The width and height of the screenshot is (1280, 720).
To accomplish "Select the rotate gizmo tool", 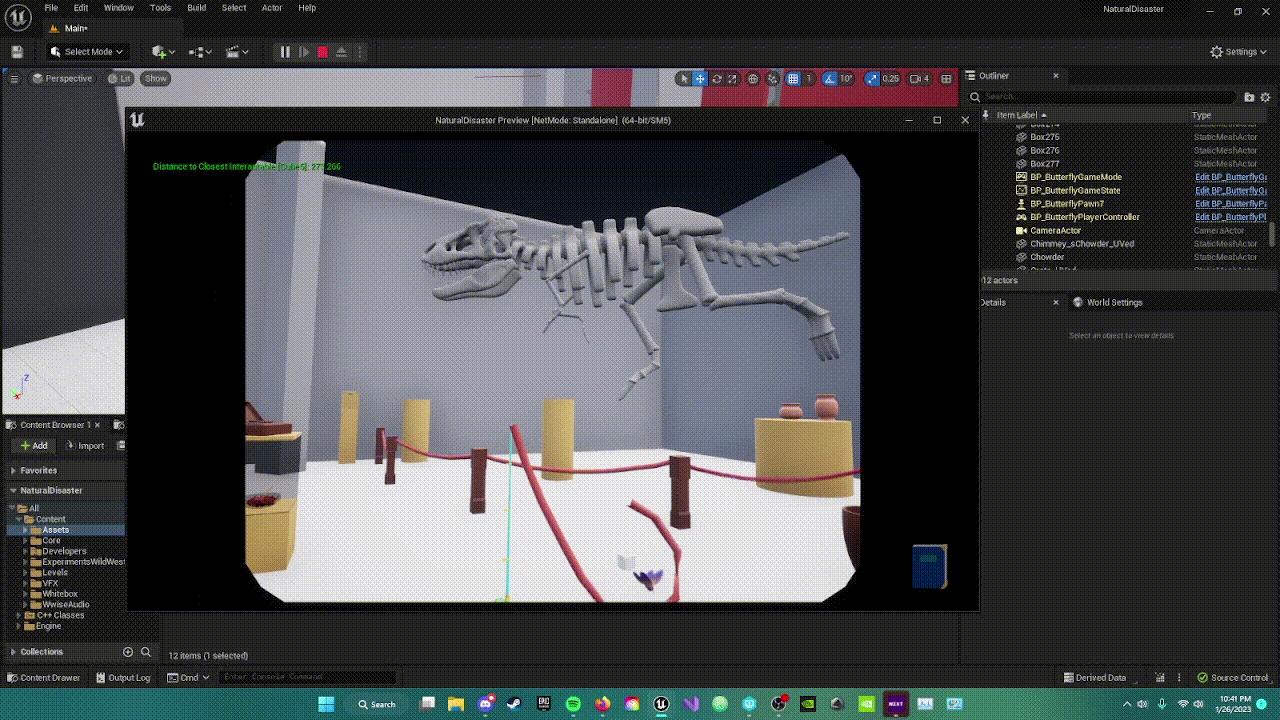I will [x=717, y=78].
